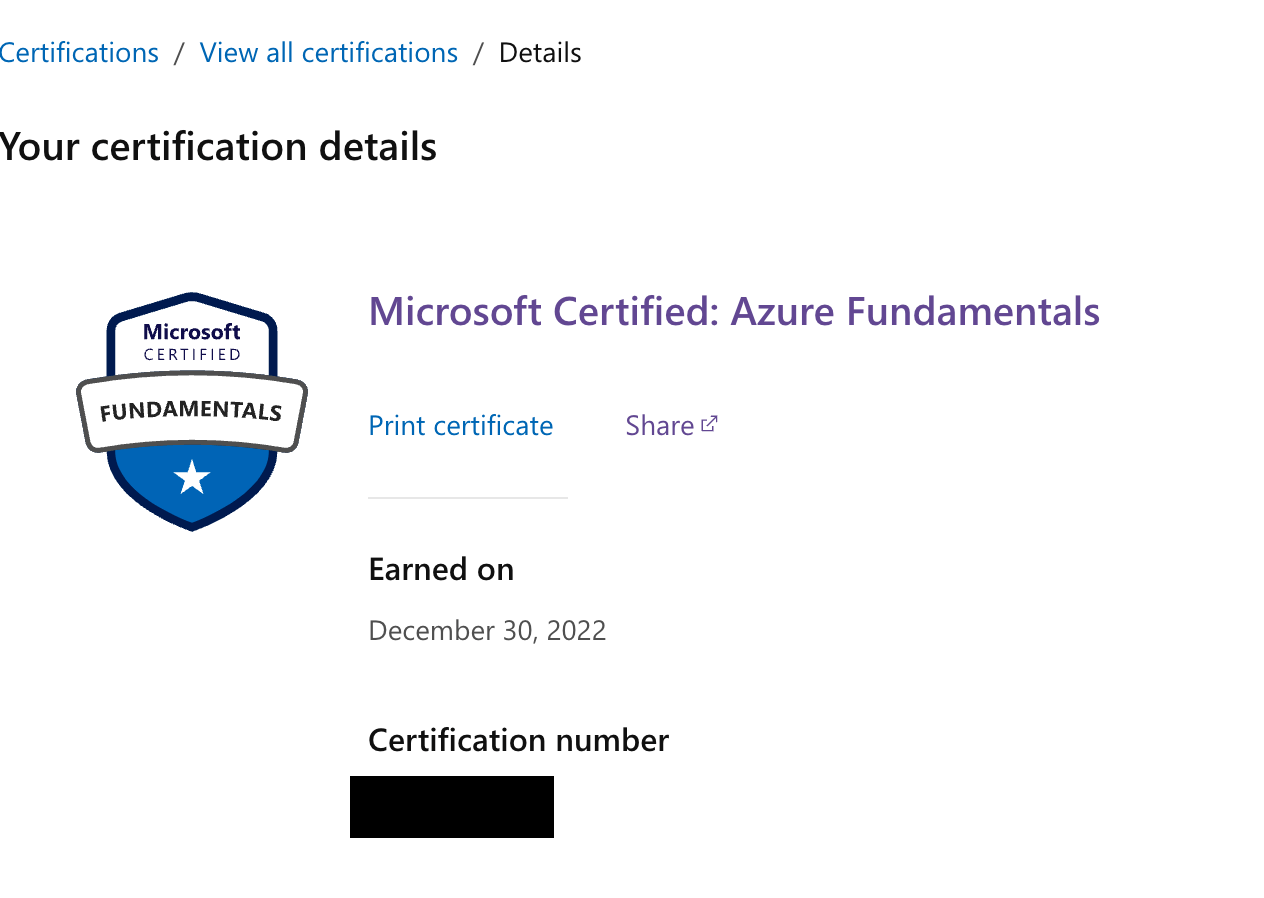
Task: Go to View all certifications
Action: click(329, 52)
